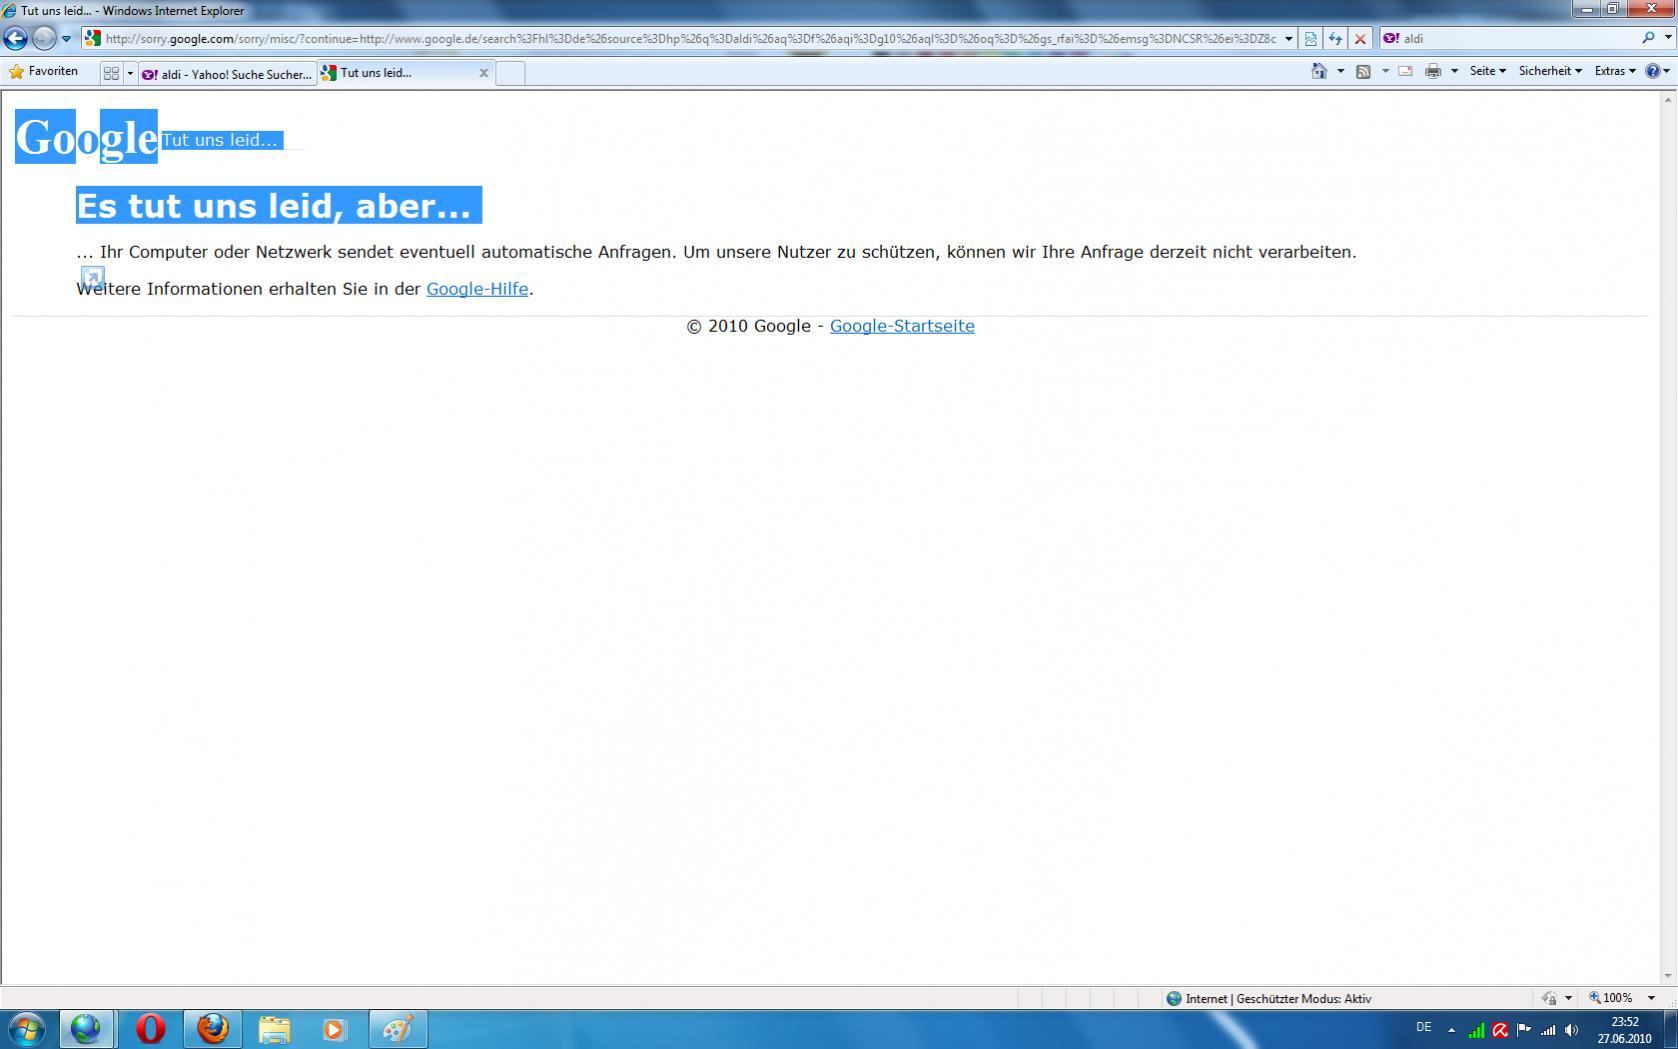Click the Read Mail envelope icon

[1405, 71]
